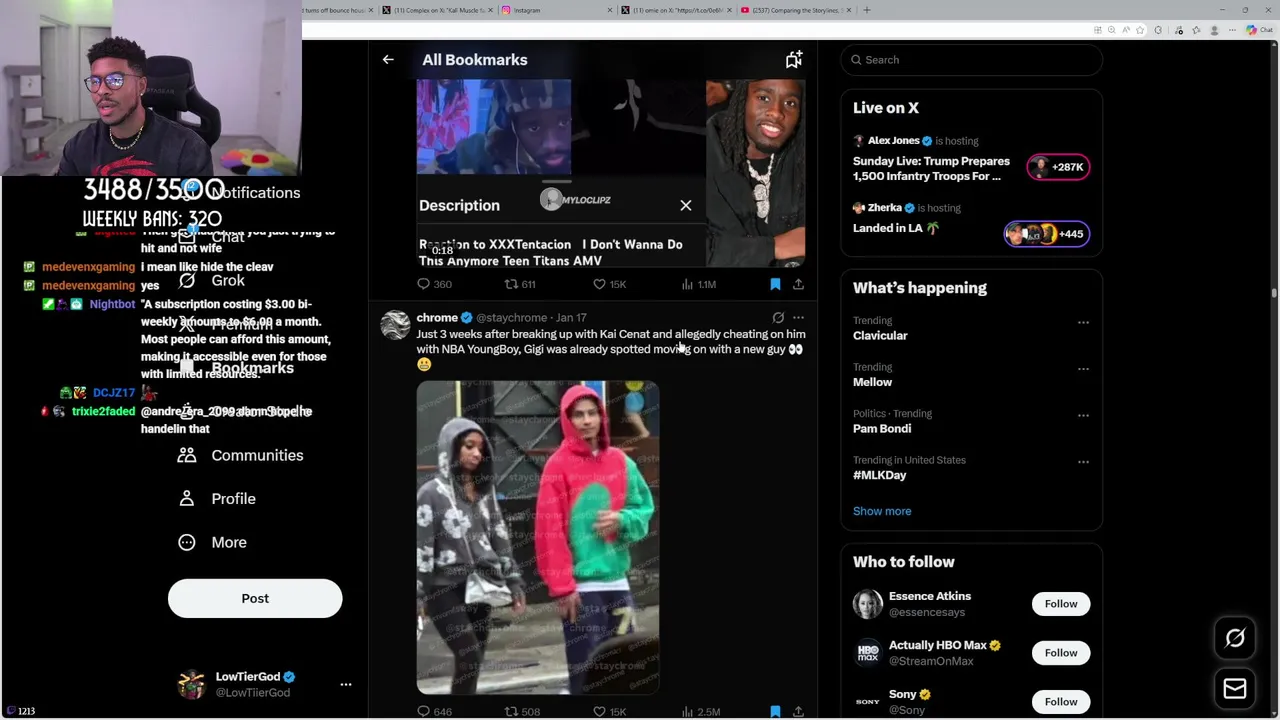Open Profile in the sidebar
The height and width of the screenshot is (720, 1280).
(216, 499)
